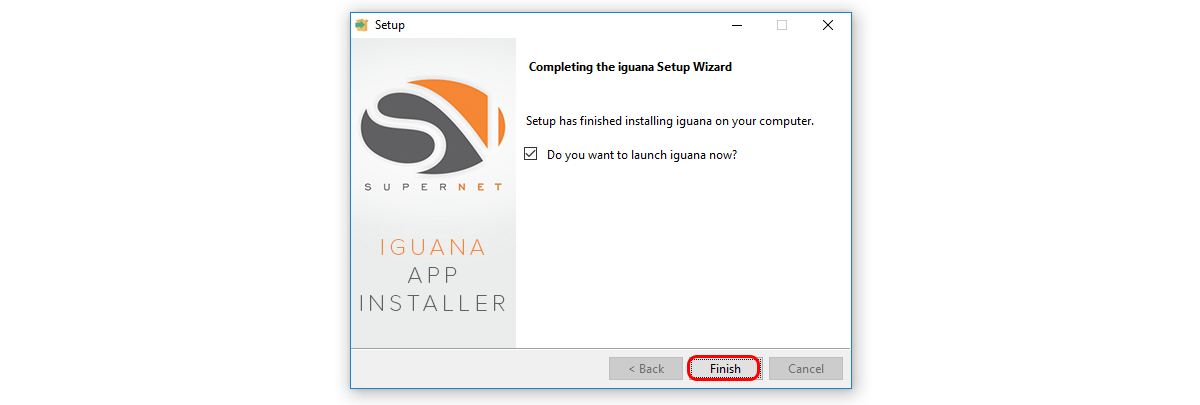Close the Setup wizard window
Image resolution: width=1200 pixels, height=405 pixels.
(828, 25)
